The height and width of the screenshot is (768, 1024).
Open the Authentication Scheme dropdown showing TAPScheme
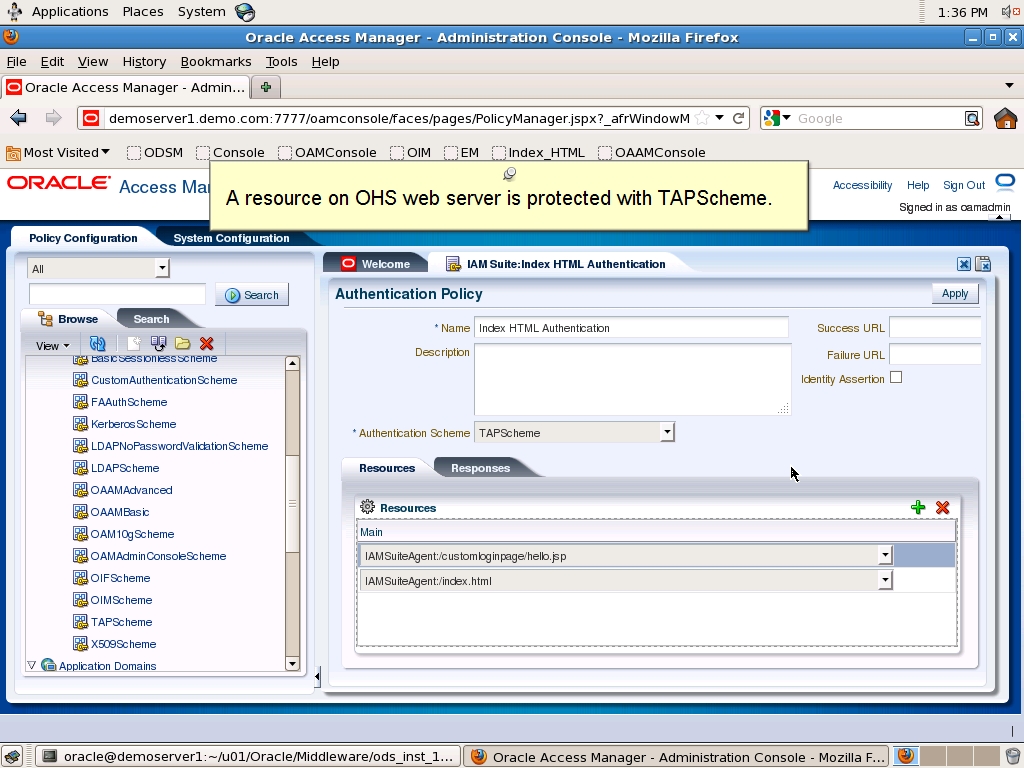pyautogui.click(x=665, y=431)
